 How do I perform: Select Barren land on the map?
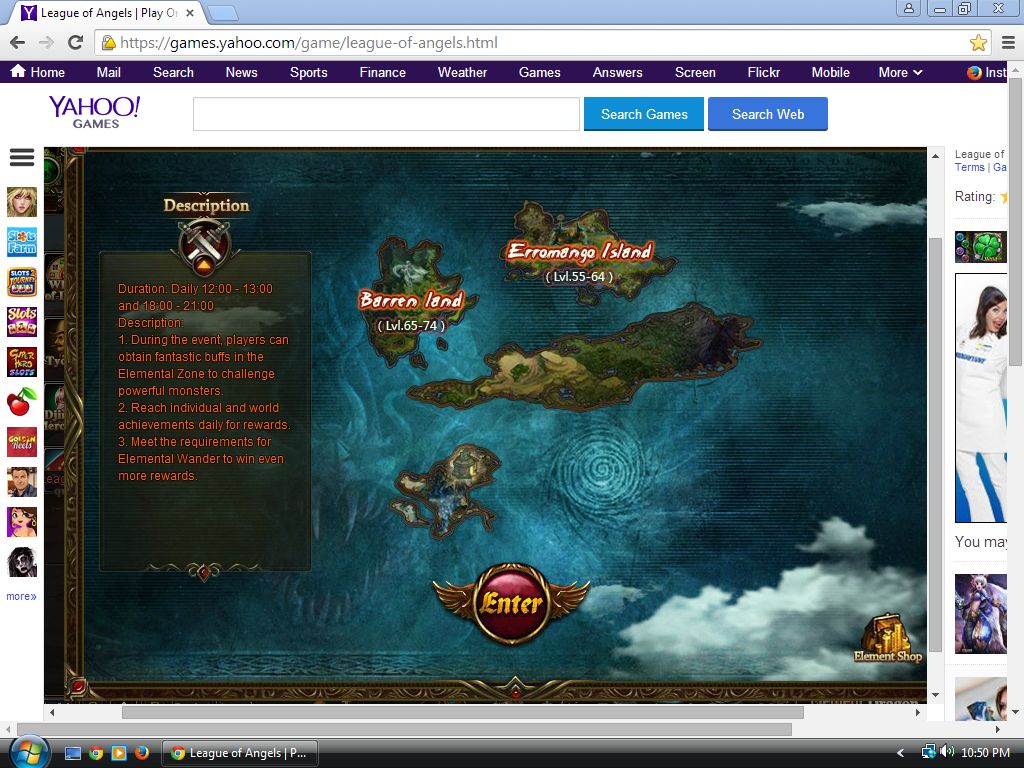(x=411, y=301)
